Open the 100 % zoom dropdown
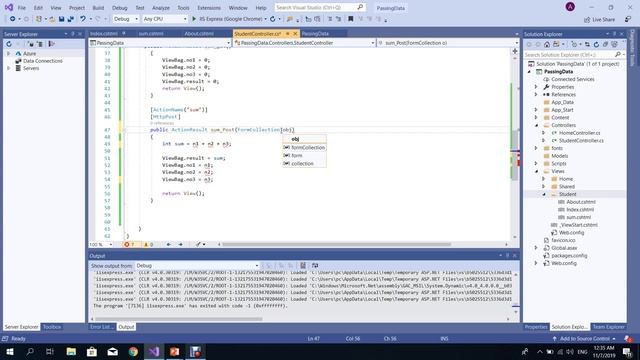Screen dimensions: 640x360 [x=101, y=244]
